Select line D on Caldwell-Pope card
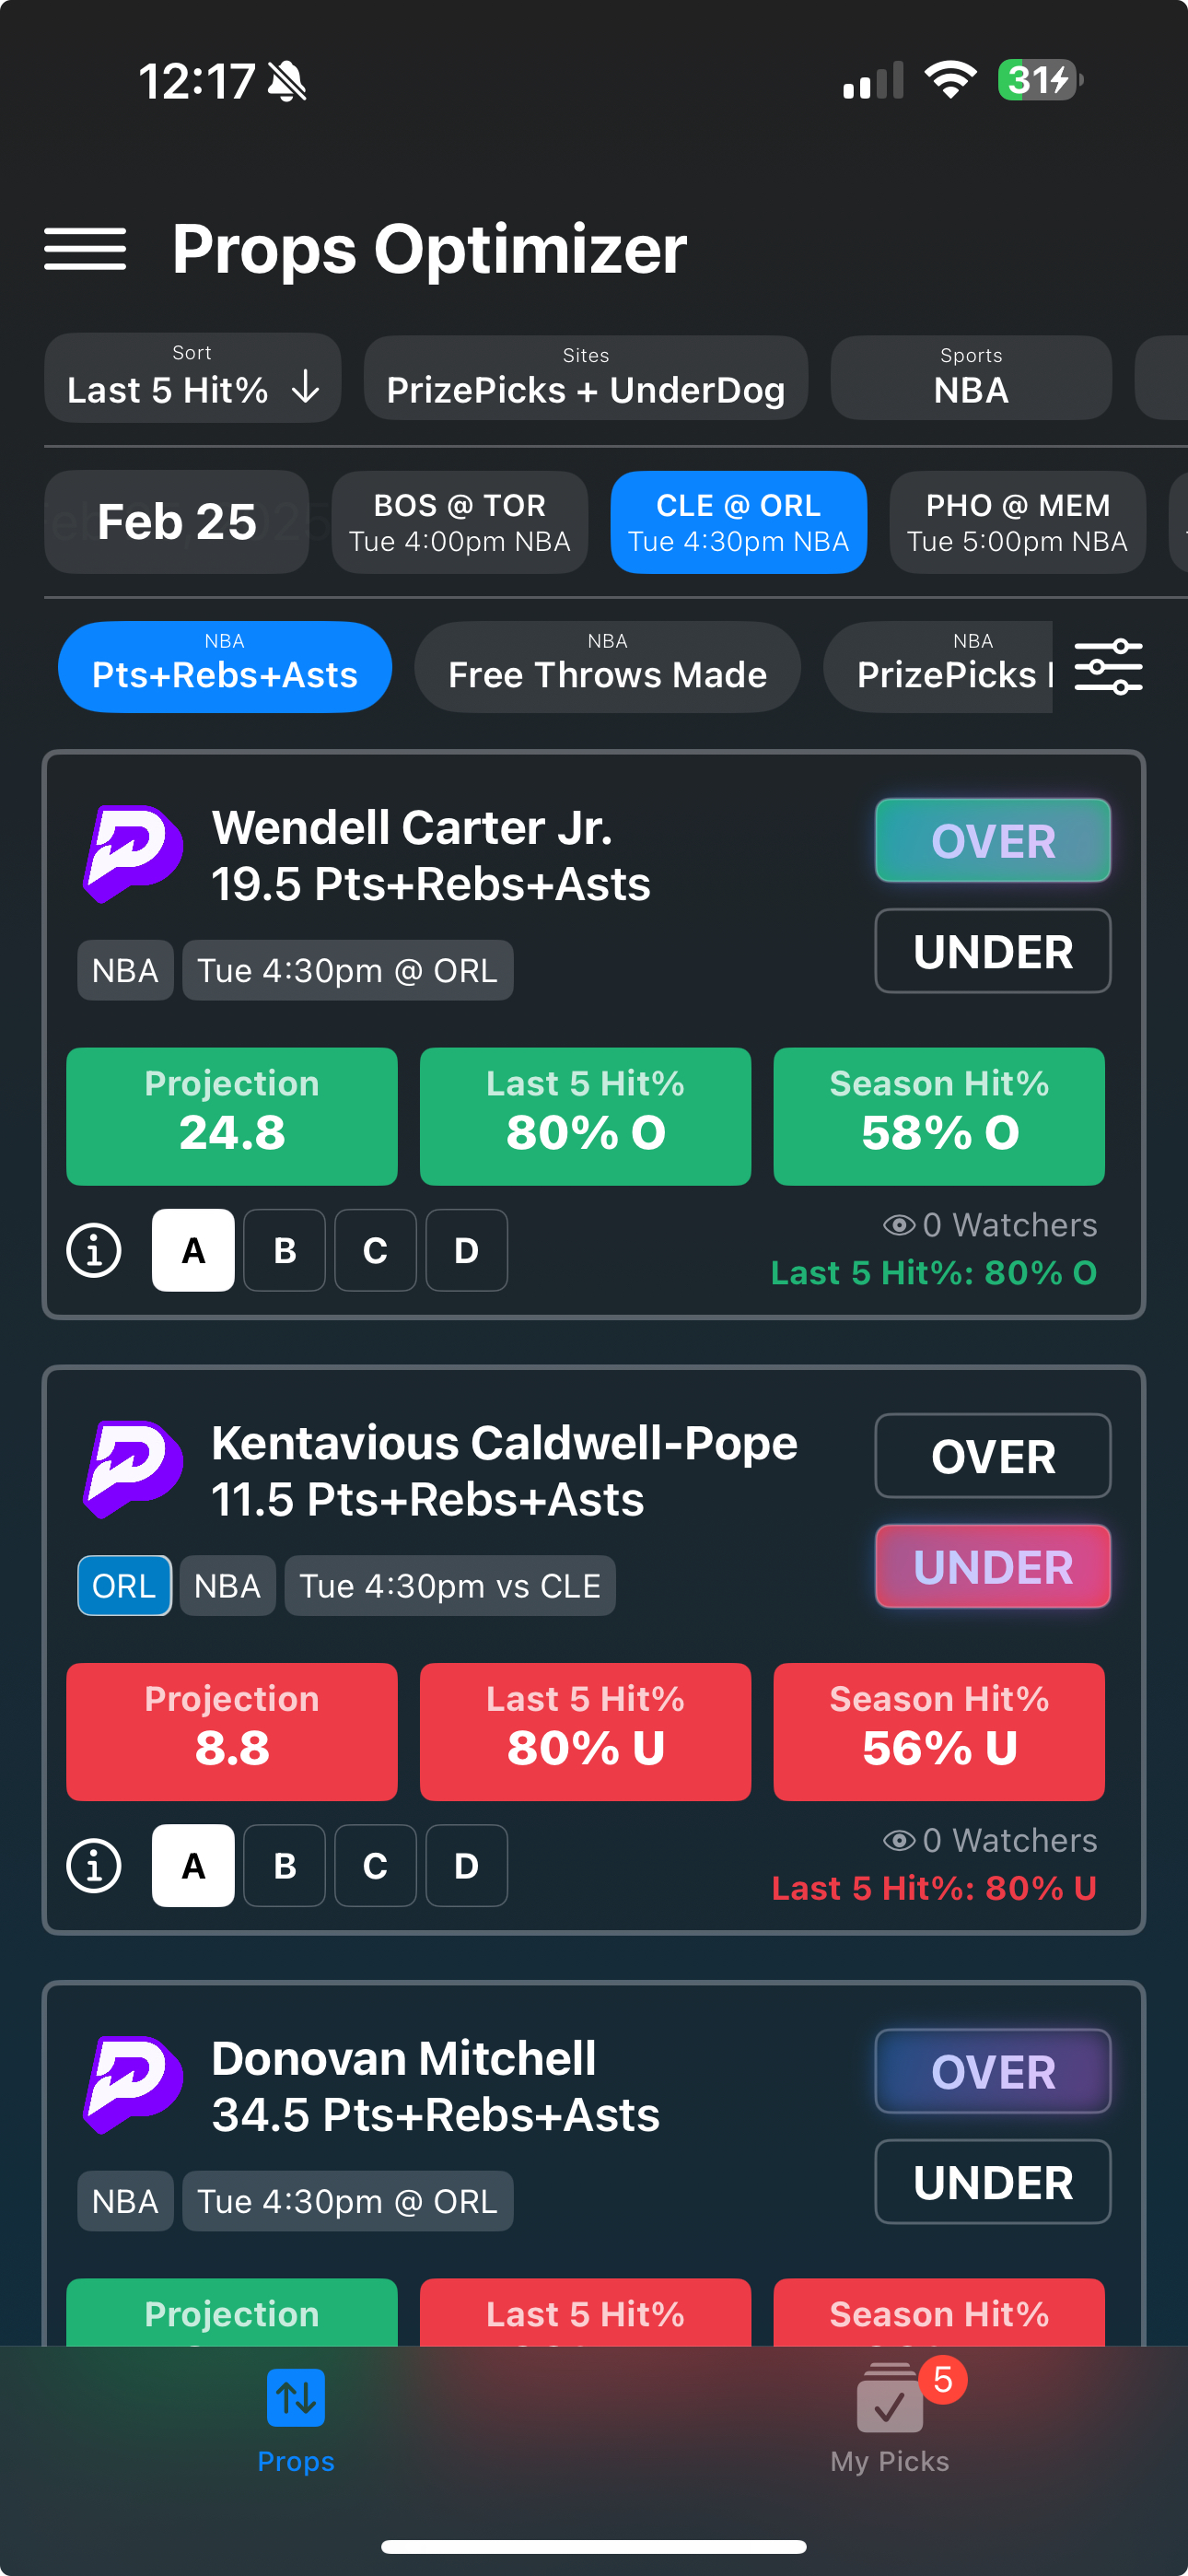The width and height of the screenshot is (1188, 2576). pyautogui.click(x=466, y=1864)
